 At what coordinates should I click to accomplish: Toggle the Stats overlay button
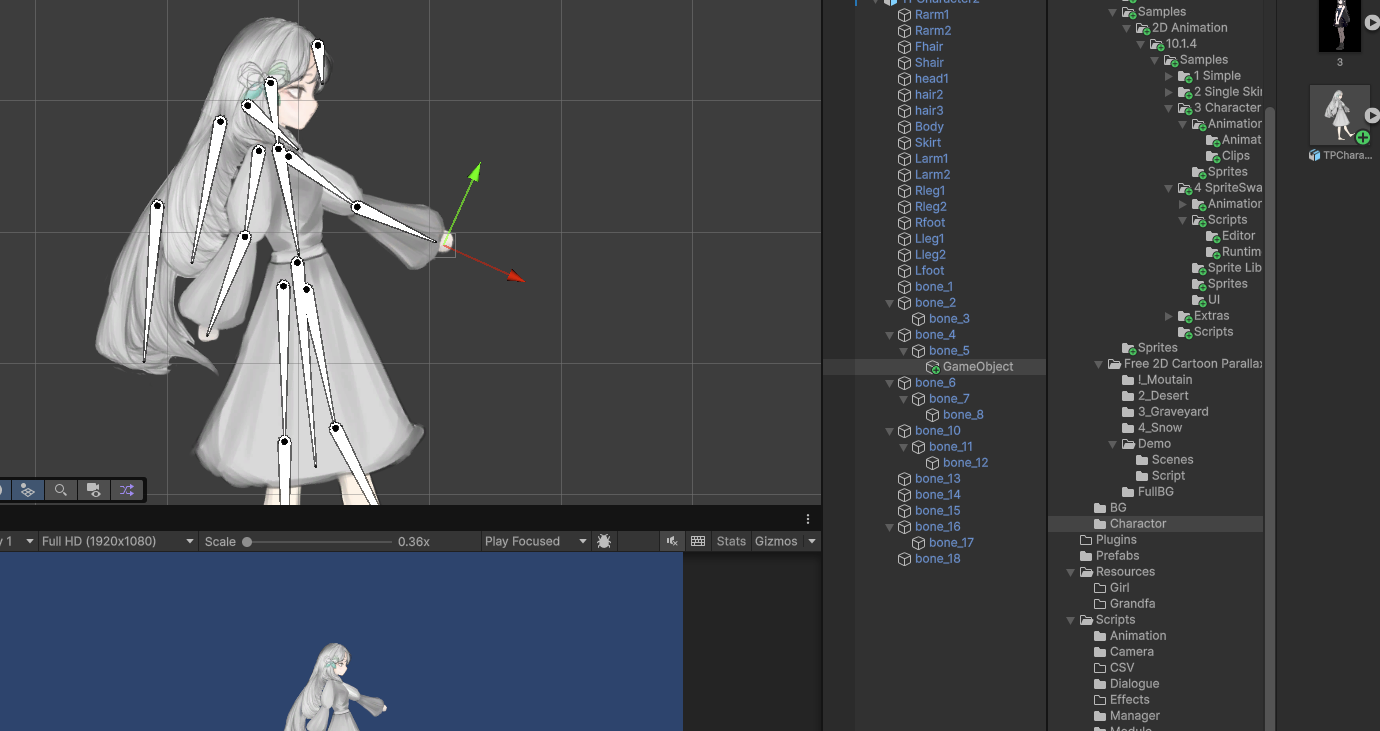(x=731, y=541)
